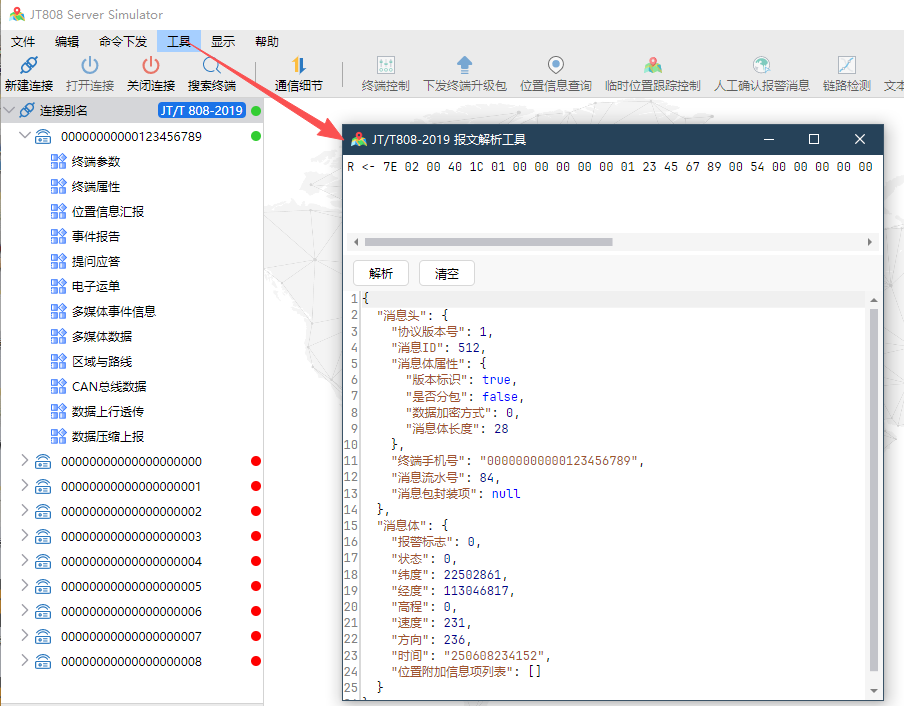Open the 命令下发 menu

(123, 41)
